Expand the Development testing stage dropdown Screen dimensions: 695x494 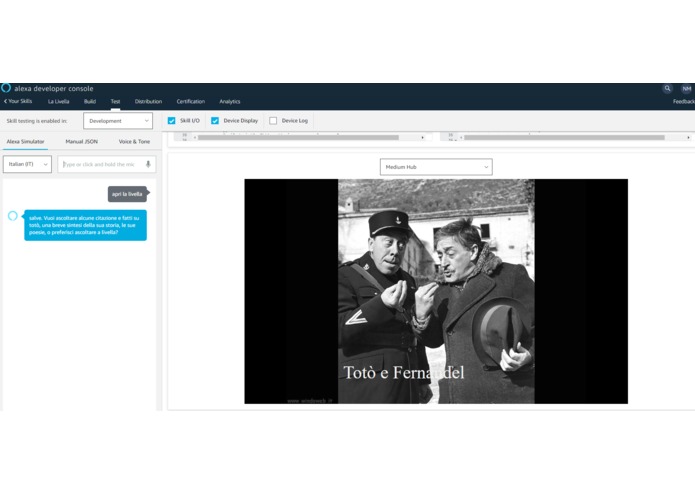point(118,121)
